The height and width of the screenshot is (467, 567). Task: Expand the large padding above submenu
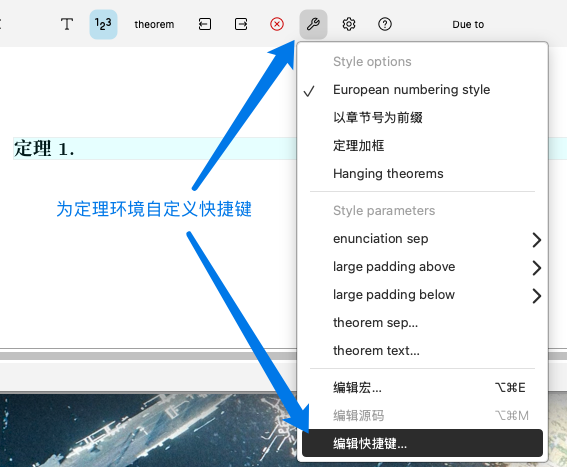[x=422, y=267]
